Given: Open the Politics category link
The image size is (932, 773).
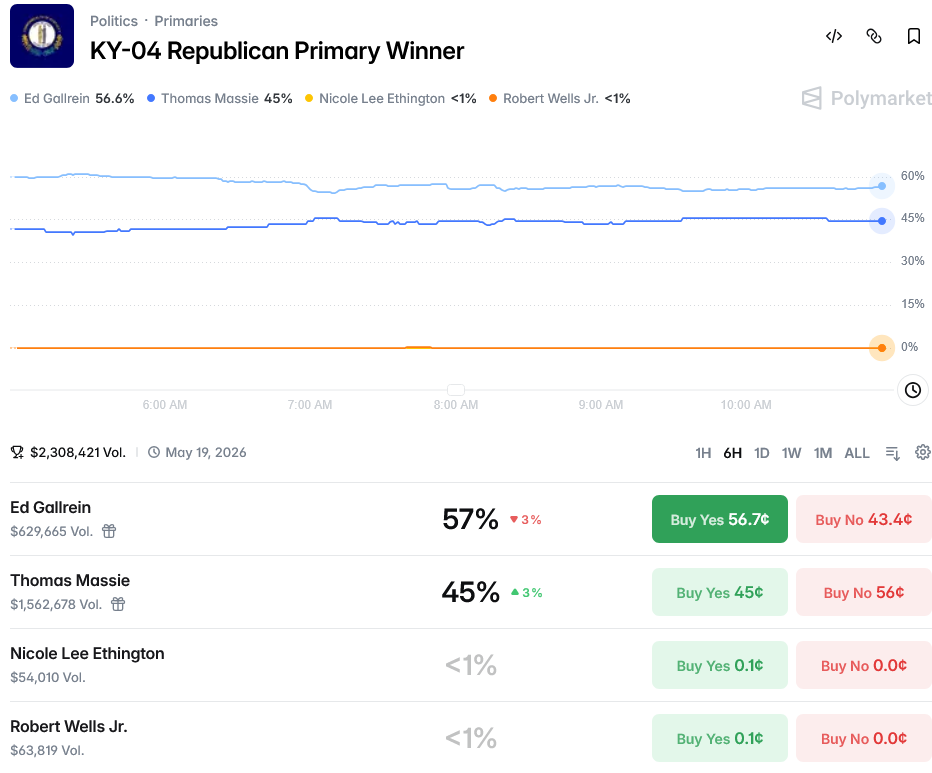Looking at the screenshot, I should [x=114, y=21].
